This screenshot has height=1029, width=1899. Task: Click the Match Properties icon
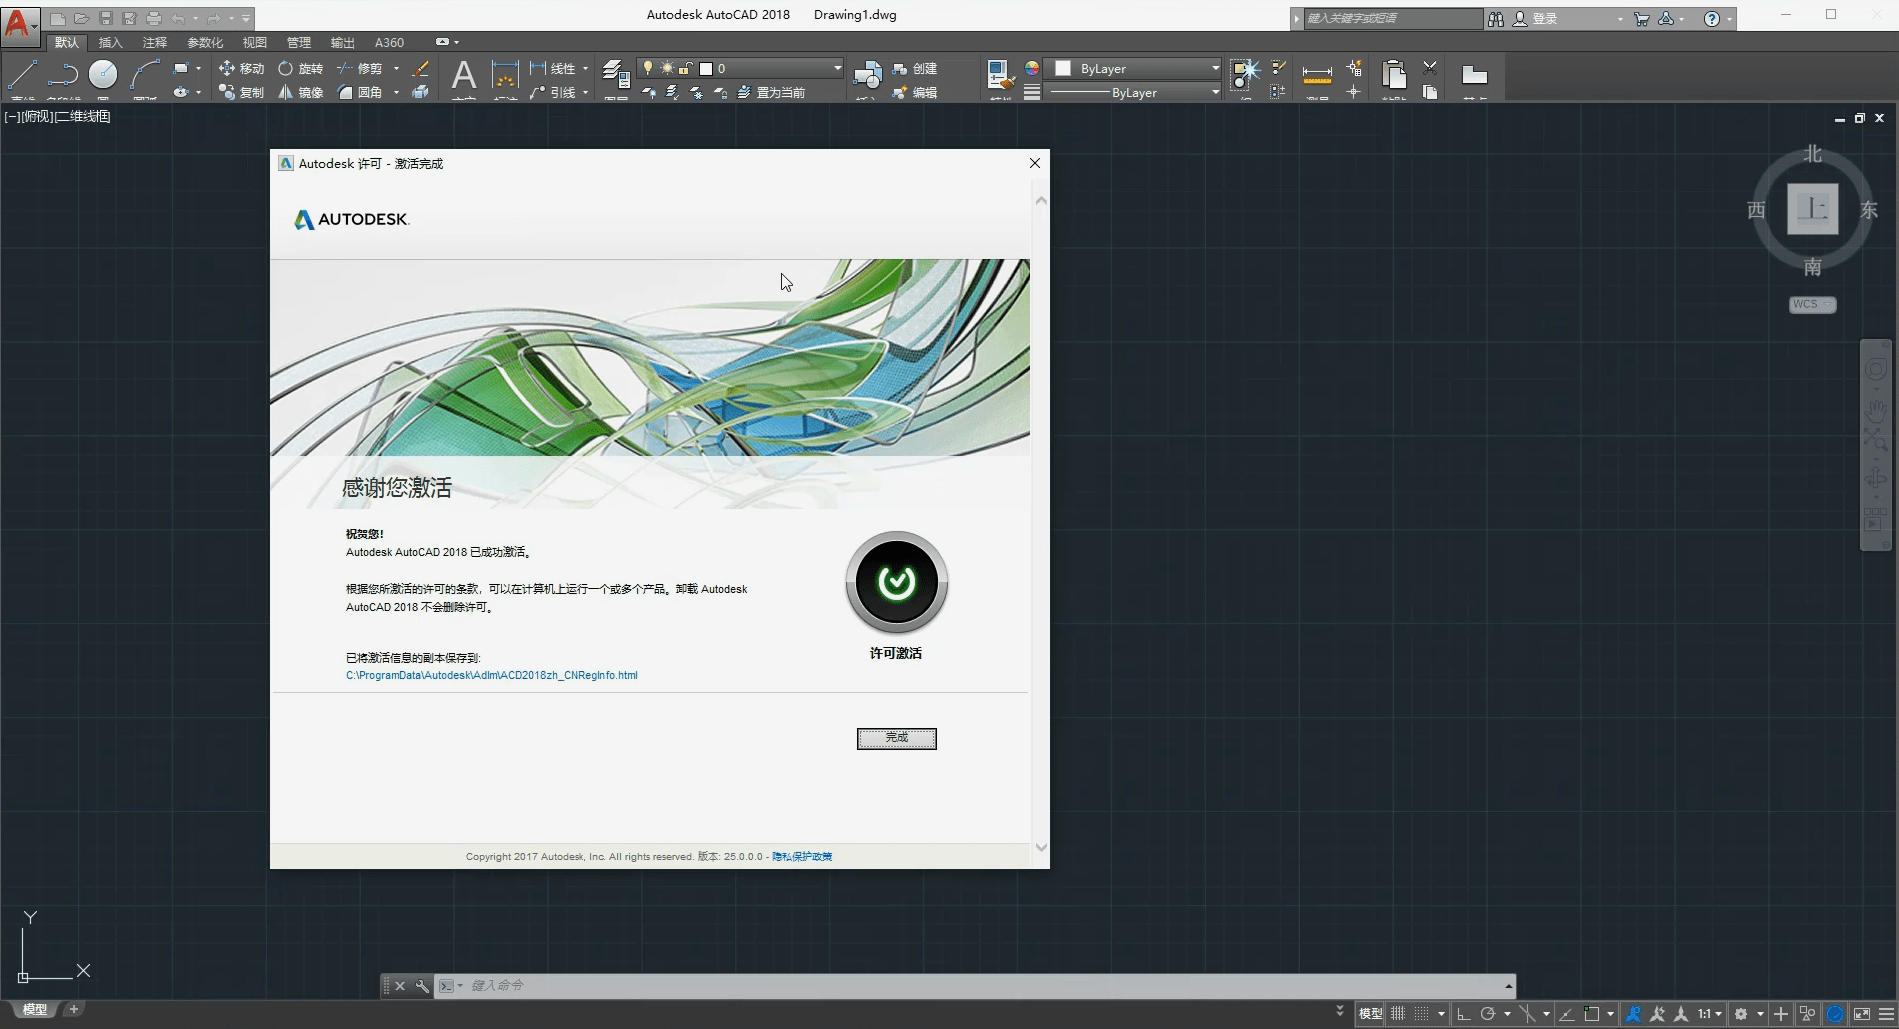(x=1000, y=74)
